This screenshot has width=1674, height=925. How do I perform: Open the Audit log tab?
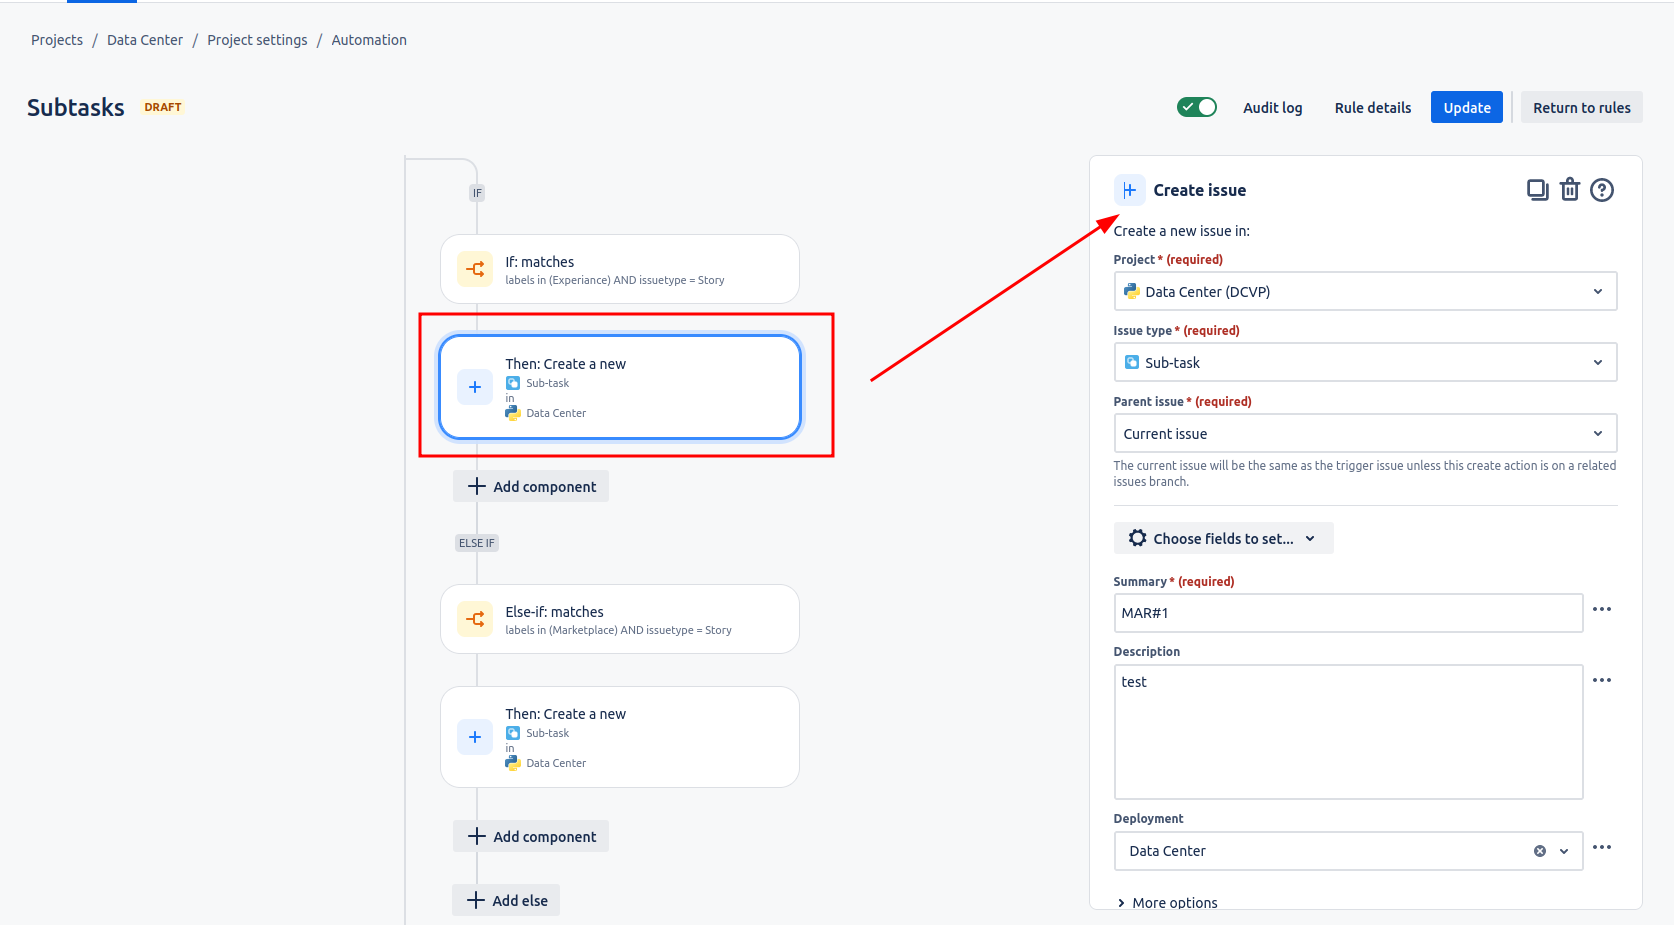pyautogui.click(x=1272, y=108)
